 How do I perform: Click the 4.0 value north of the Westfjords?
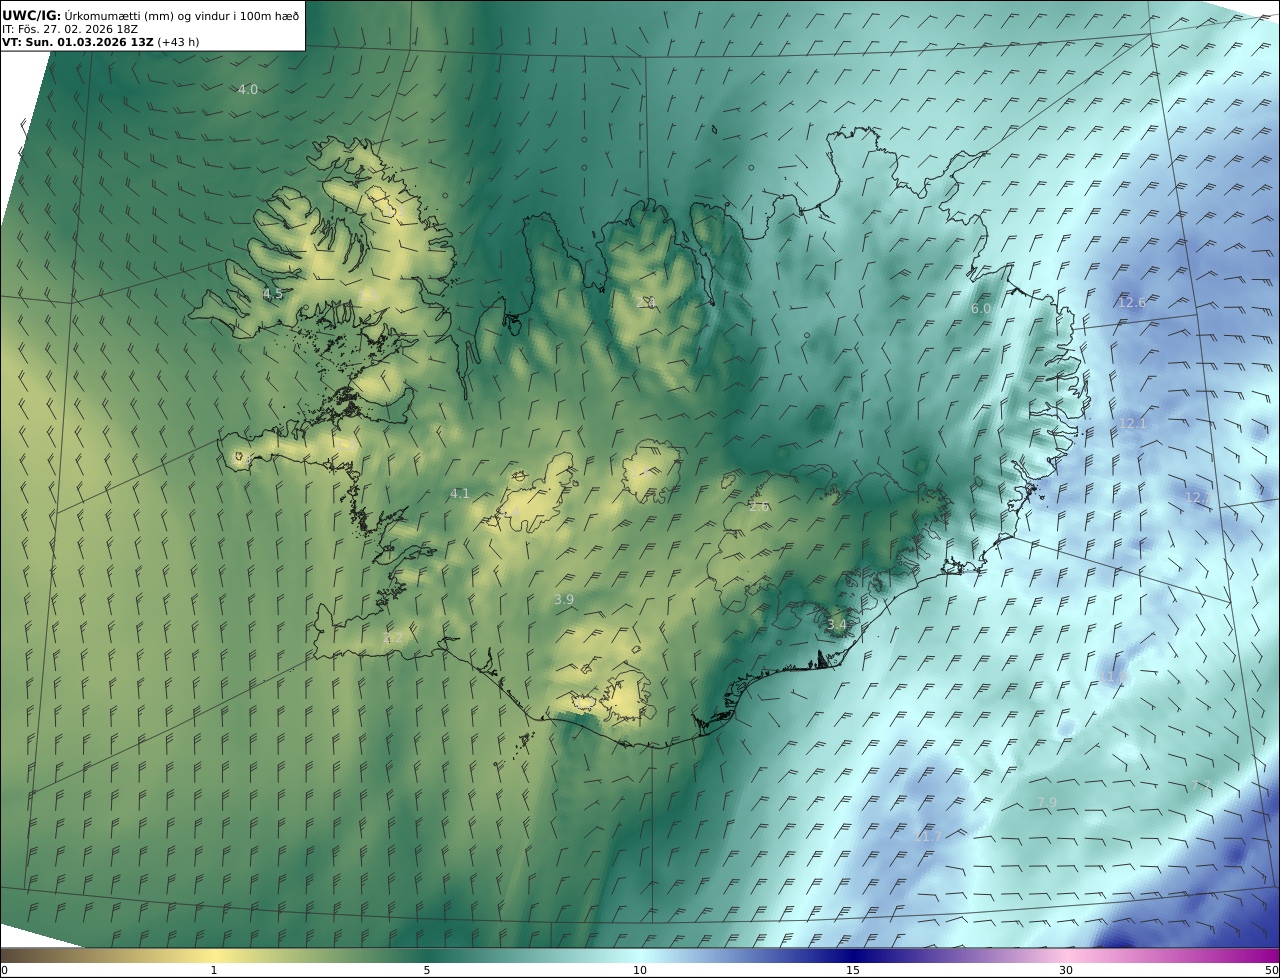248,89
